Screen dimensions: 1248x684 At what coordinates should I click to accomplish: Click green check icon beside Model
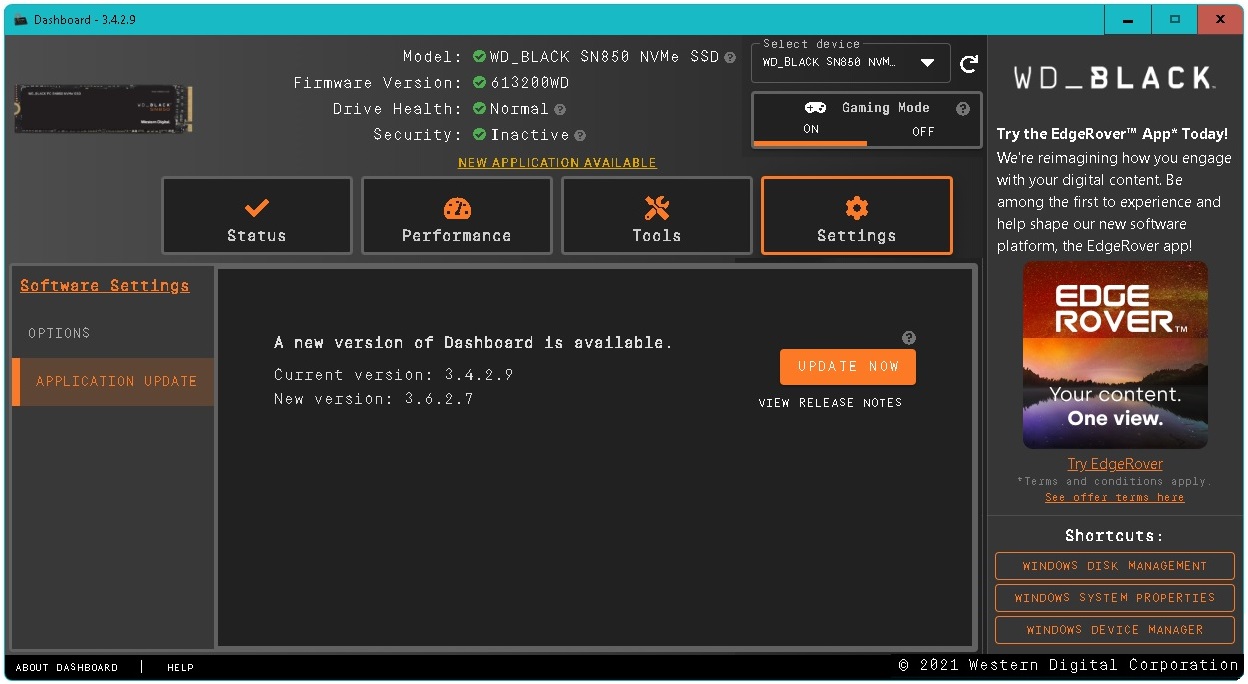pos(479,57)
